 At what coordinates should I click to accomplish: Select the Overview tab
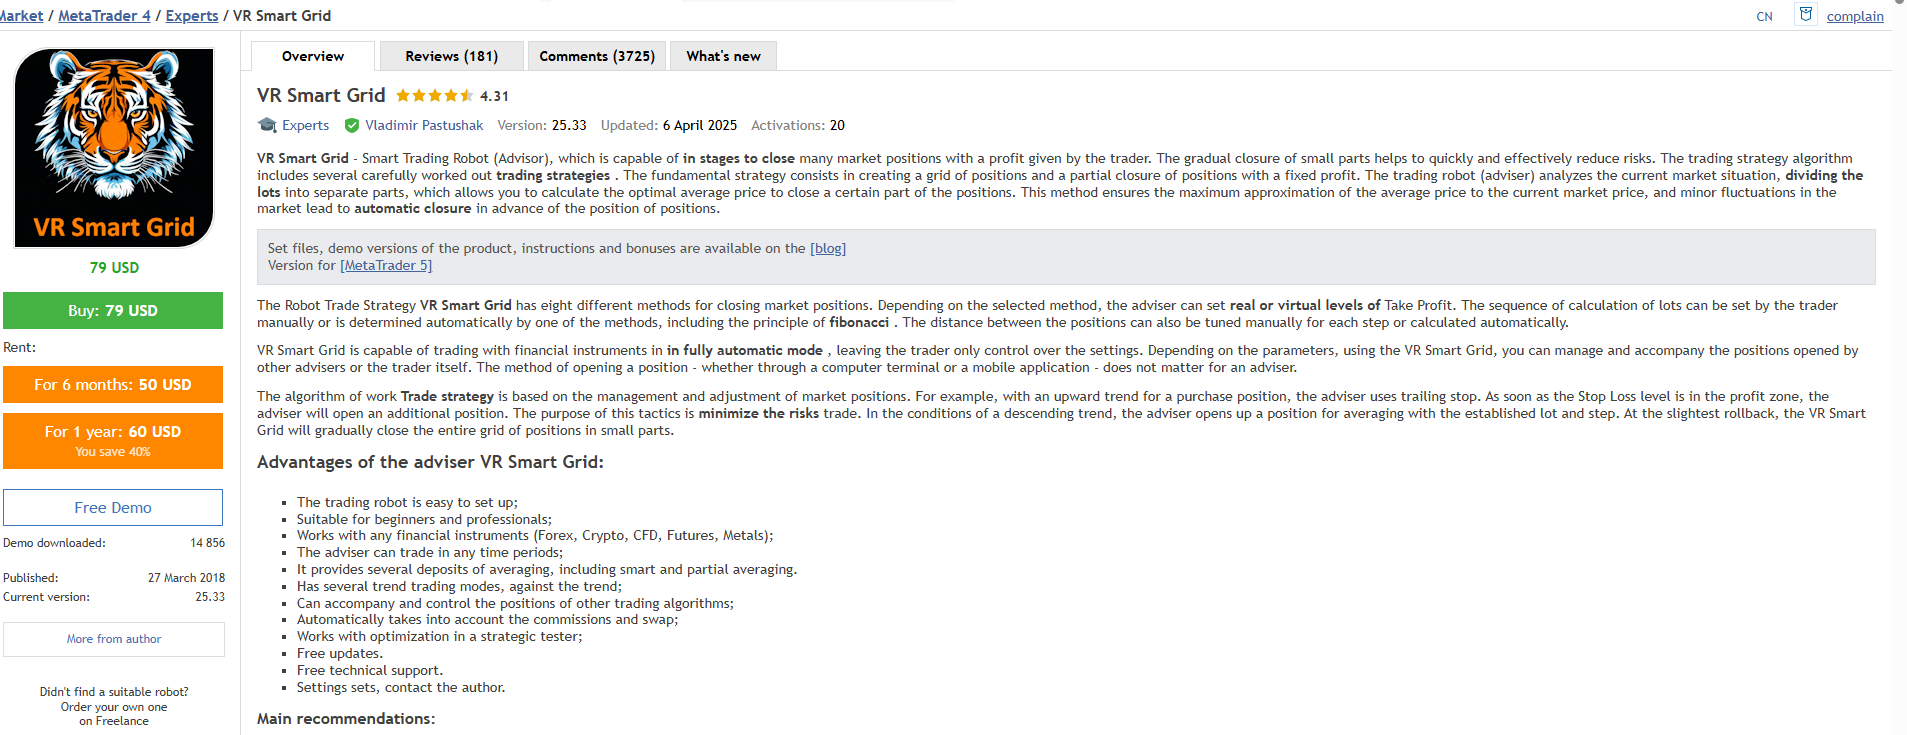pos(313,56)
